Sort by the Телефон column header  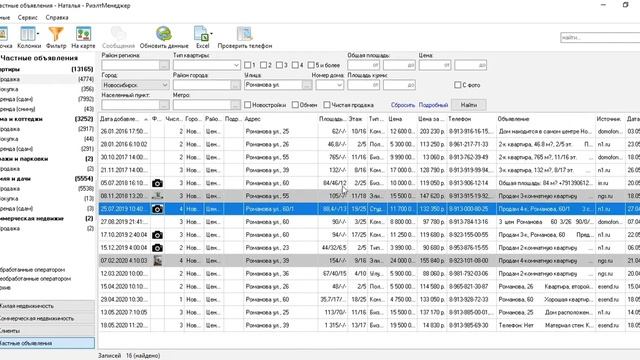(471, 119)
